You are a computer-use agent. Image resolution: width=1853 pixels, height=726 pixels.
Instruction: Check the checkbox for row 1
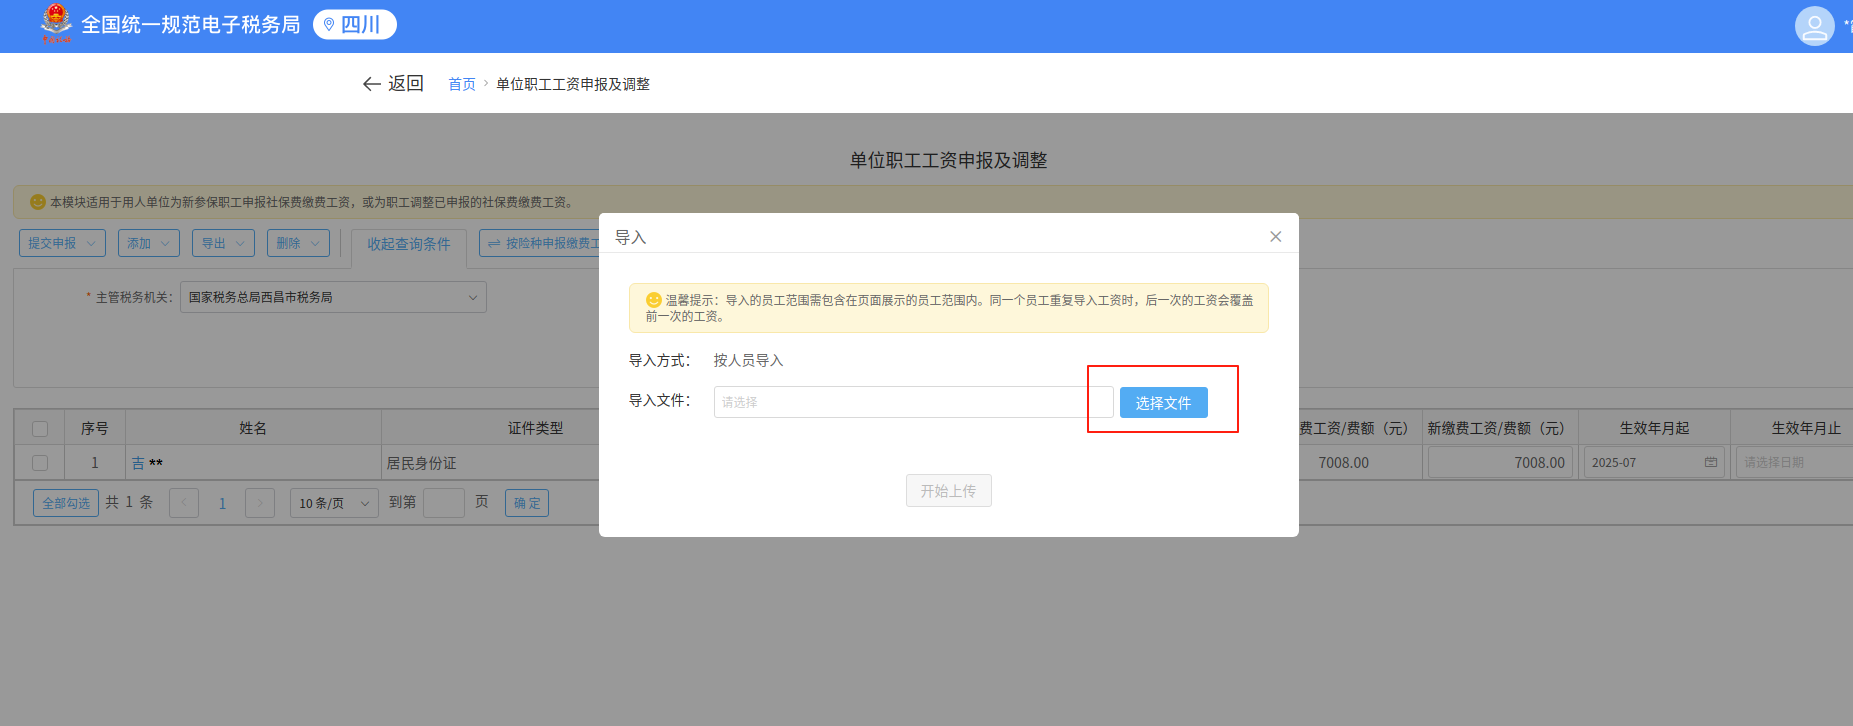point(40,463)
